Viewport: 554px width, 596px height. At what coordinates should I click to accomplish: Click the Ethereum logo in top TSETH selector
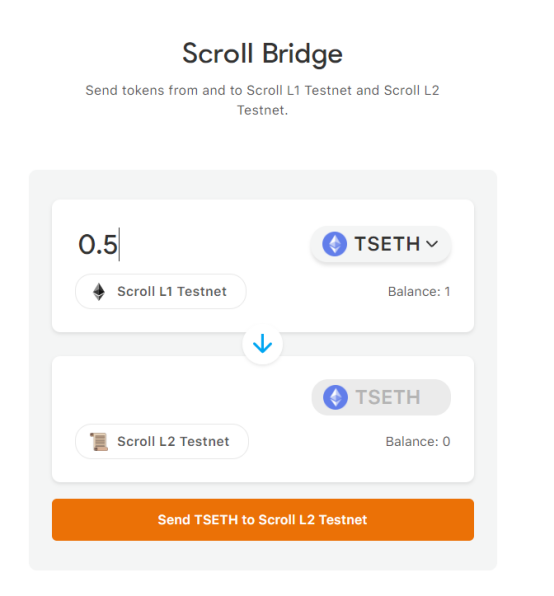pos(334,244)
